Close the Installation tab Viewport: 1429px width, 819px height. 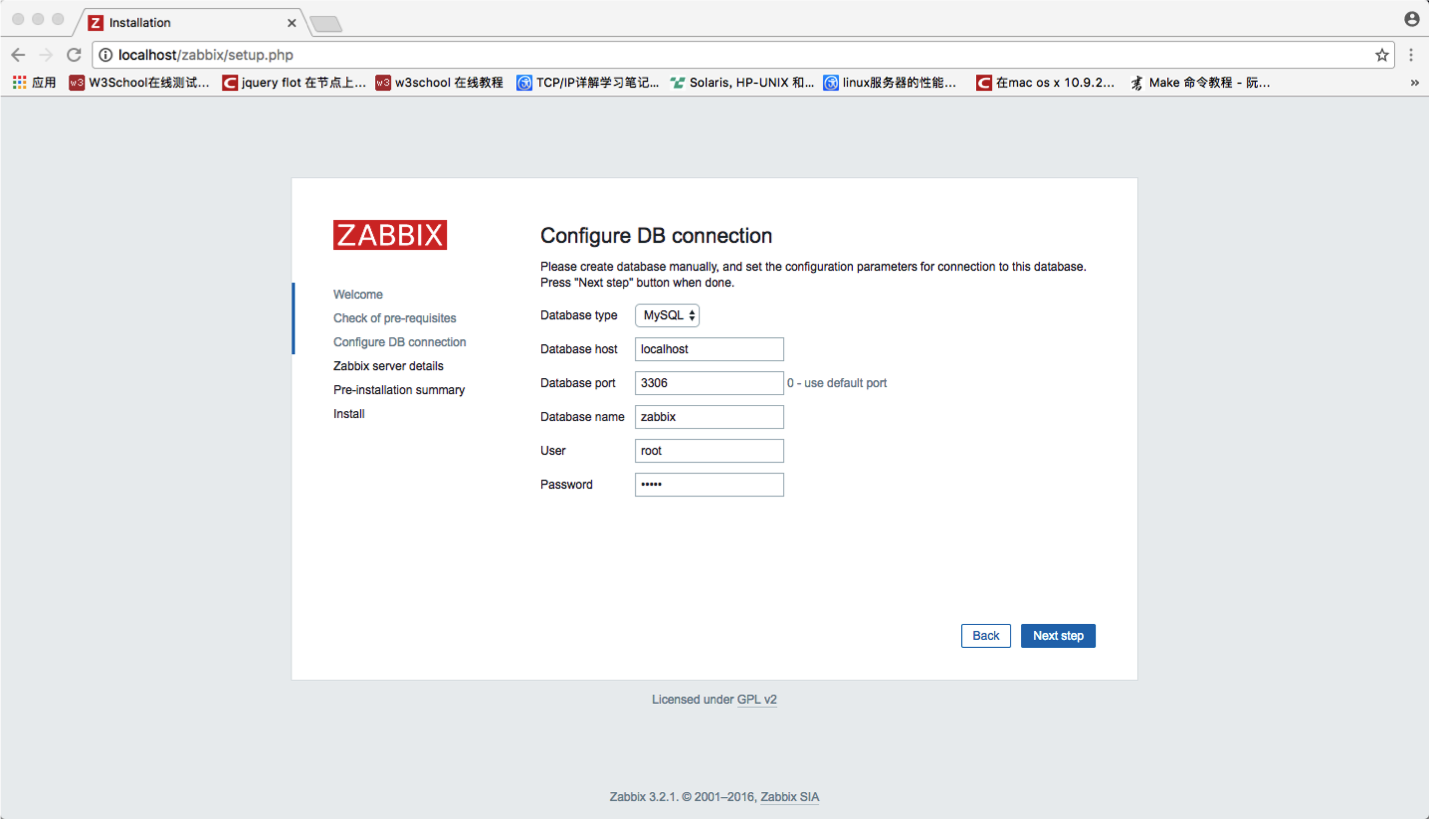click(x=292, y=22)
